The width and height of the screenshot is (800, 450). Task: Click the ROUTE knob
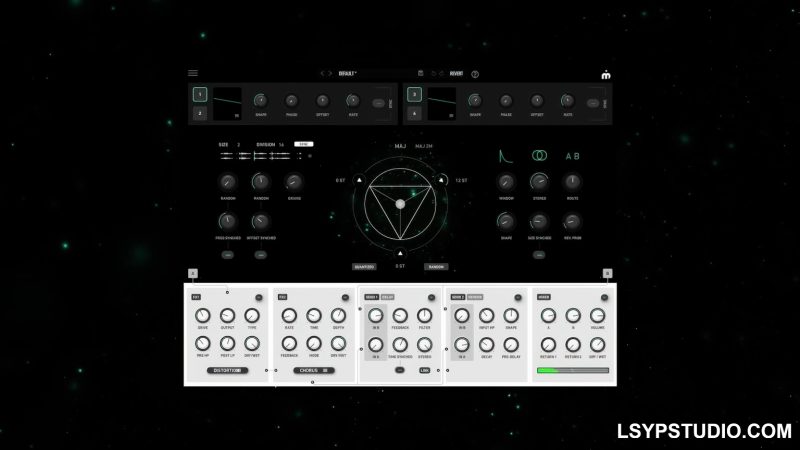(572, 182)
